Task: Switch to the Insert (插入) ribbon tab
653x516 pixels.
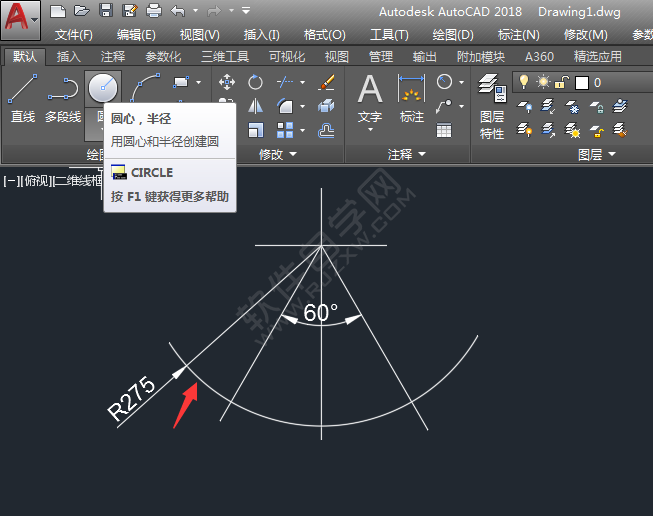Action: tap(69, 57)
